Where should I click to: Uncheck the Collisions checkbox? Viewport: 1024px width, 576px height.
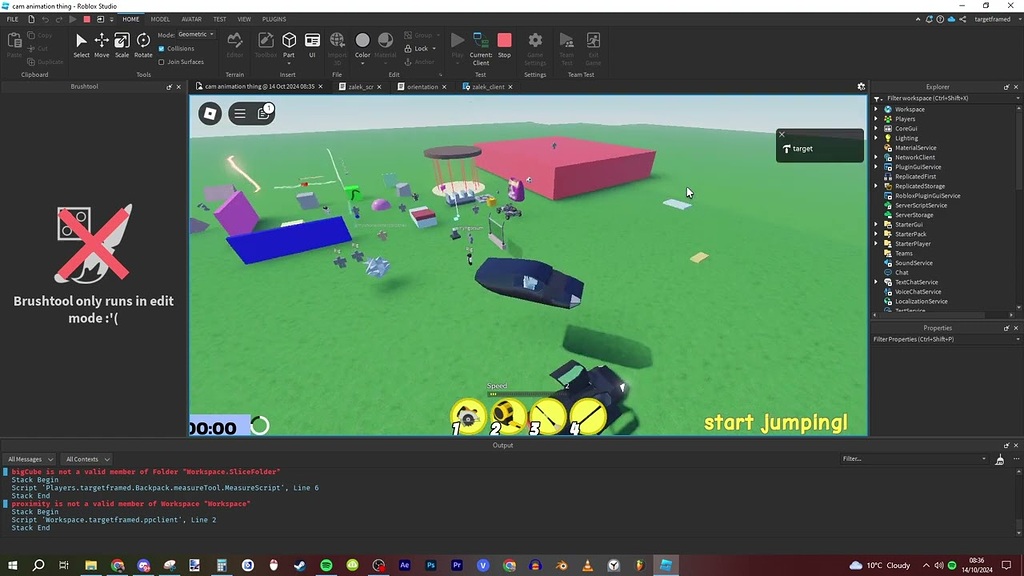(x=163, y=48)
